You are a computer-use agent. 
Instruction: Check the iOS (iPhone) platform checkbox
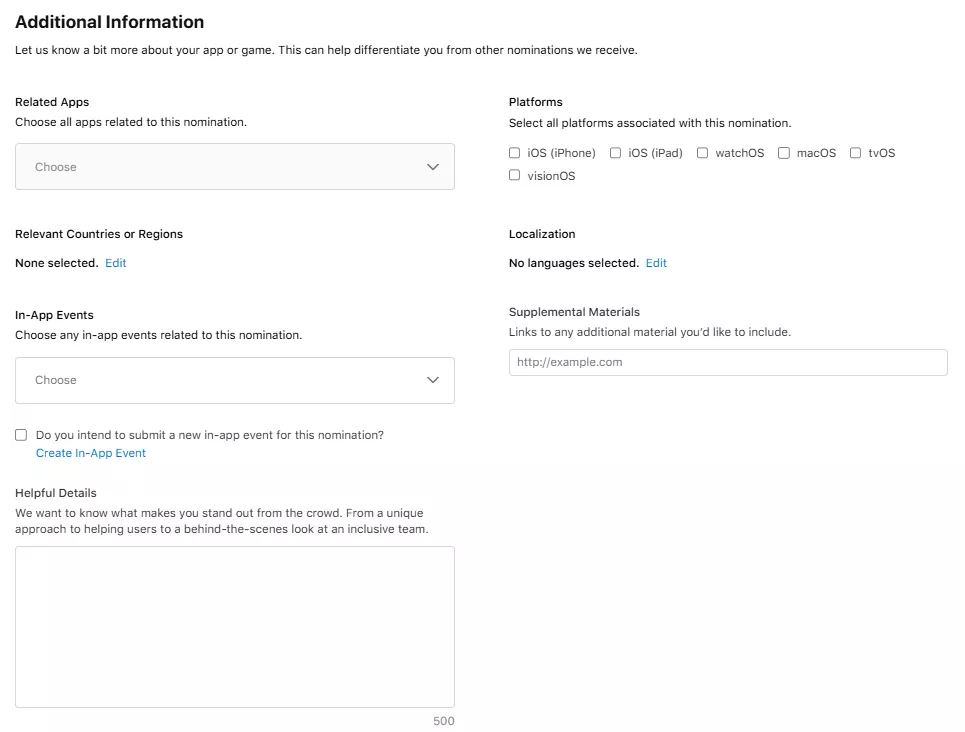pos(515,153)
